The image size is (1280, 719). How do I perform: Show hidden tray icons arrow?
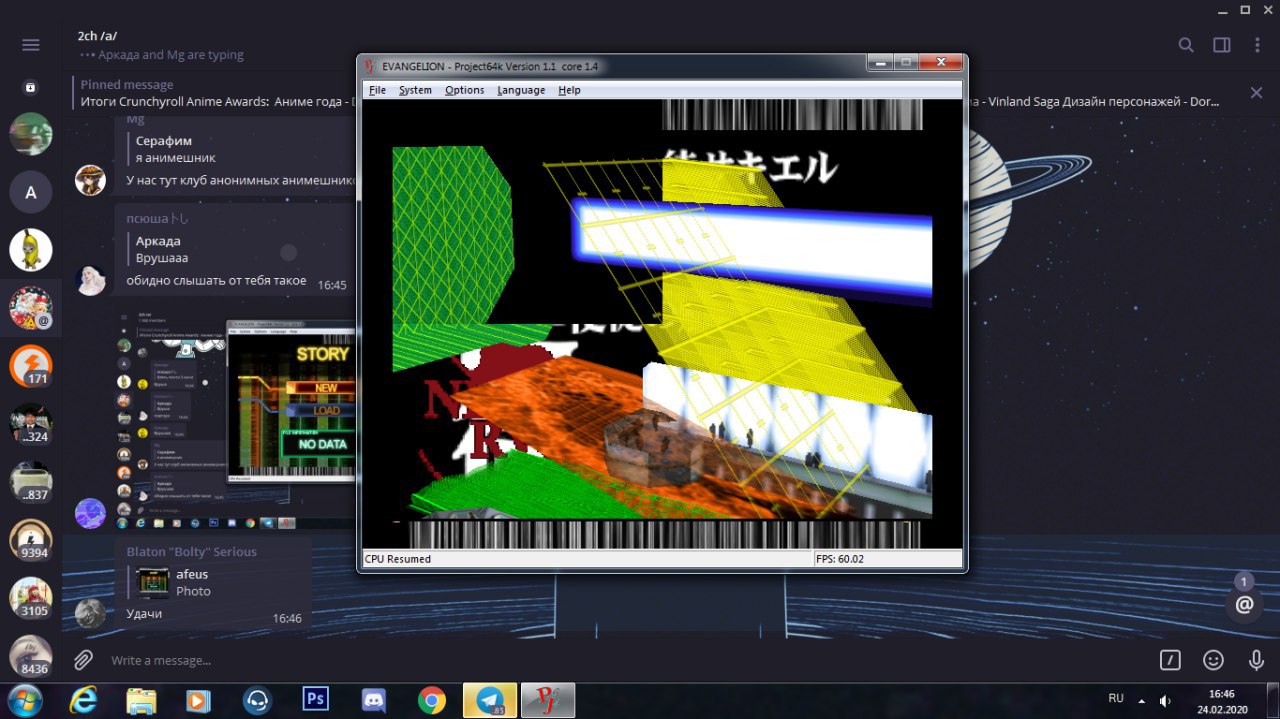1141,701
